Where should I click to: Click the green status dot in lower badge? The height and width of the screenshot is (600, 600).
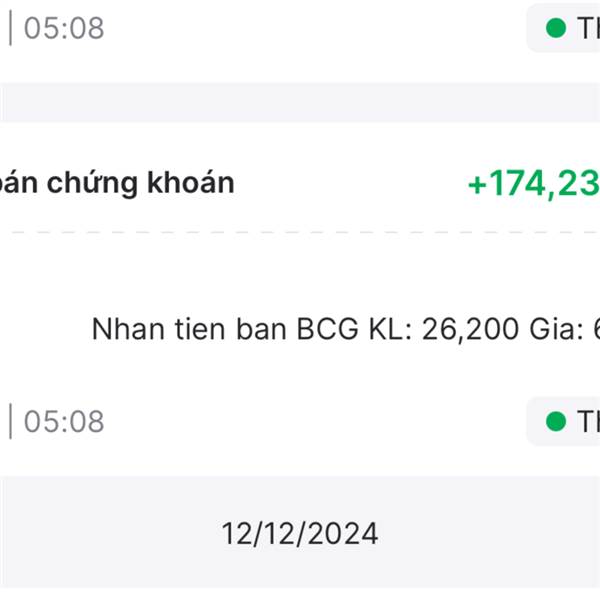tap(556, 421)
